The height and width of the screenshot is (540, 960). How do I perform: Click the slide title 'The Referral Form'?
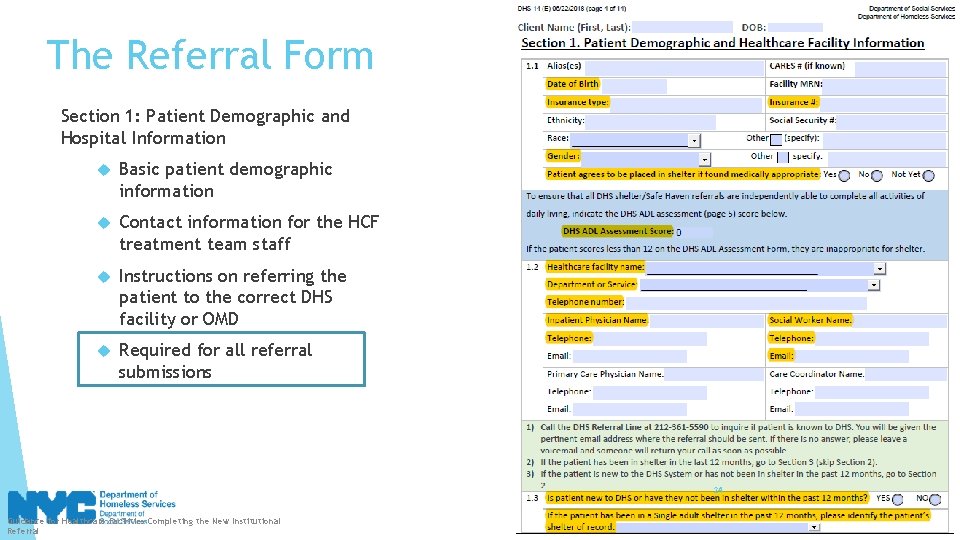pos(210,55)
